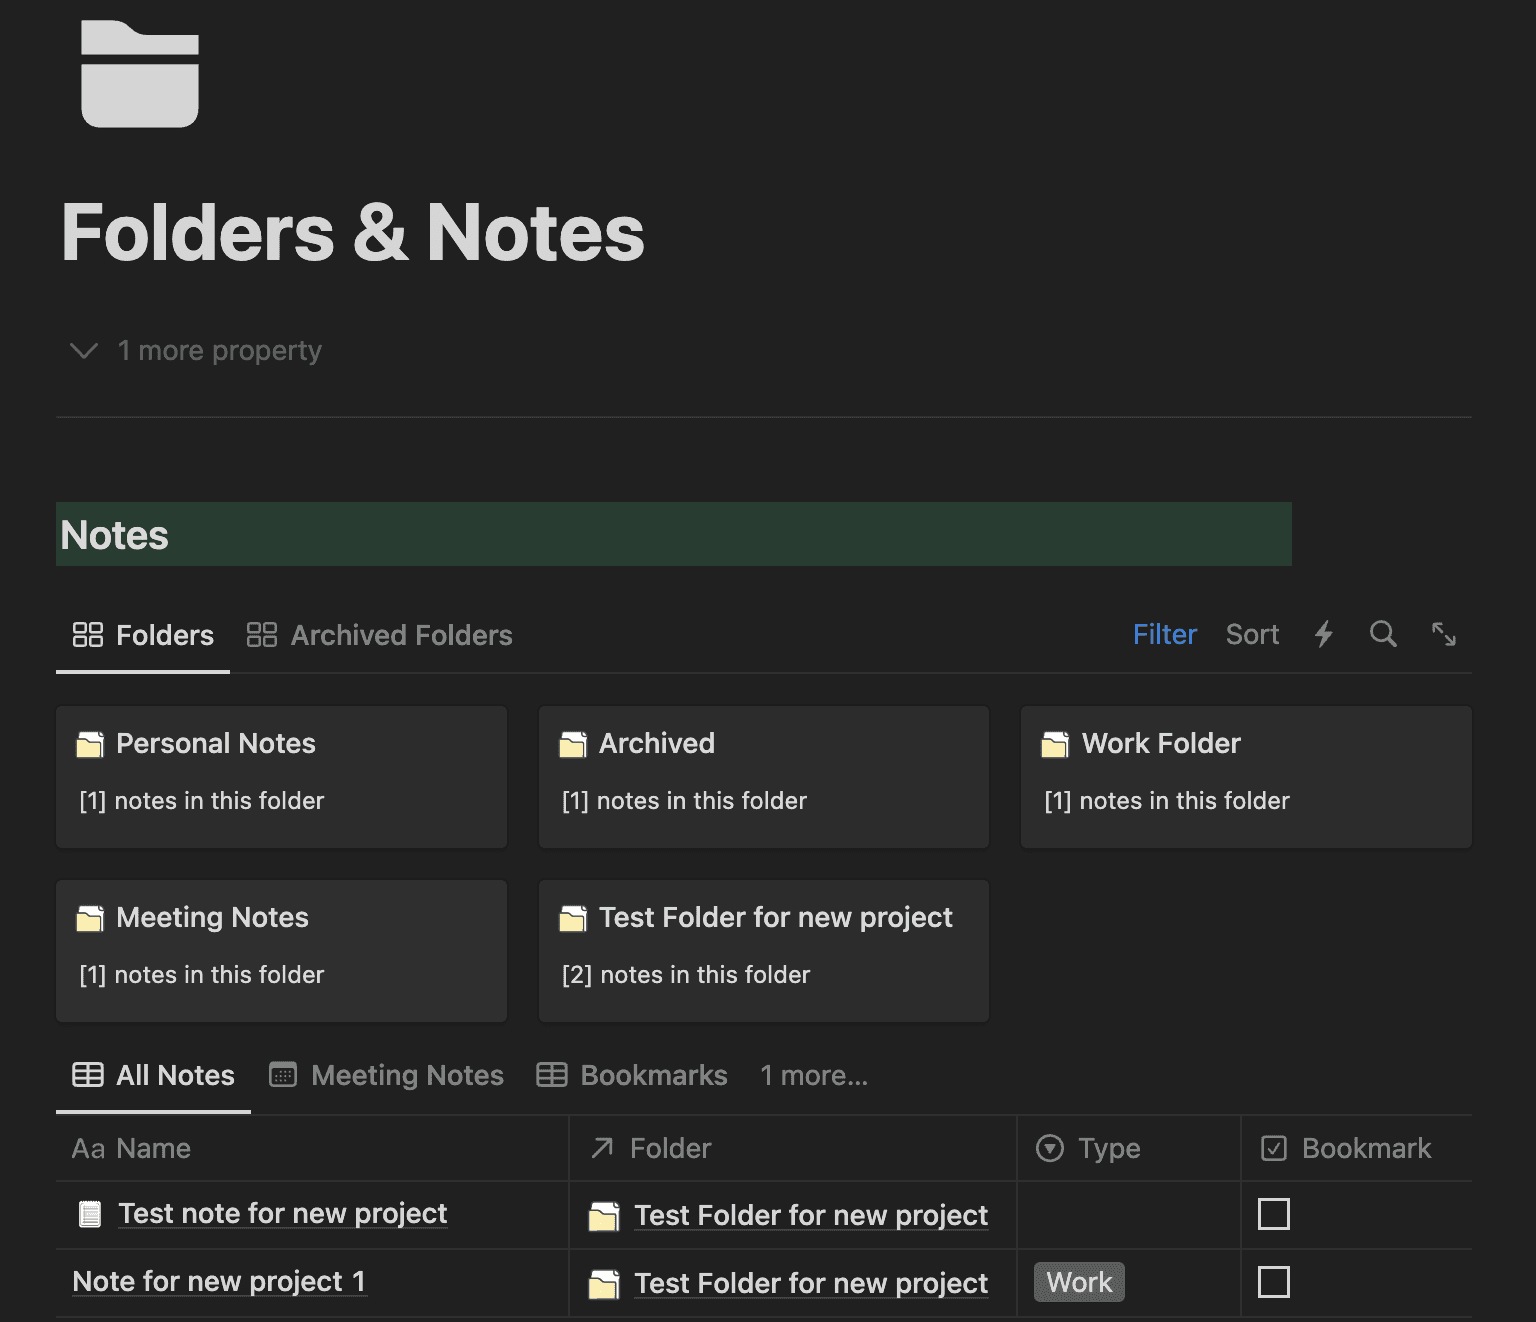Click empty Type cell for Test note

coord(1129,1214)
